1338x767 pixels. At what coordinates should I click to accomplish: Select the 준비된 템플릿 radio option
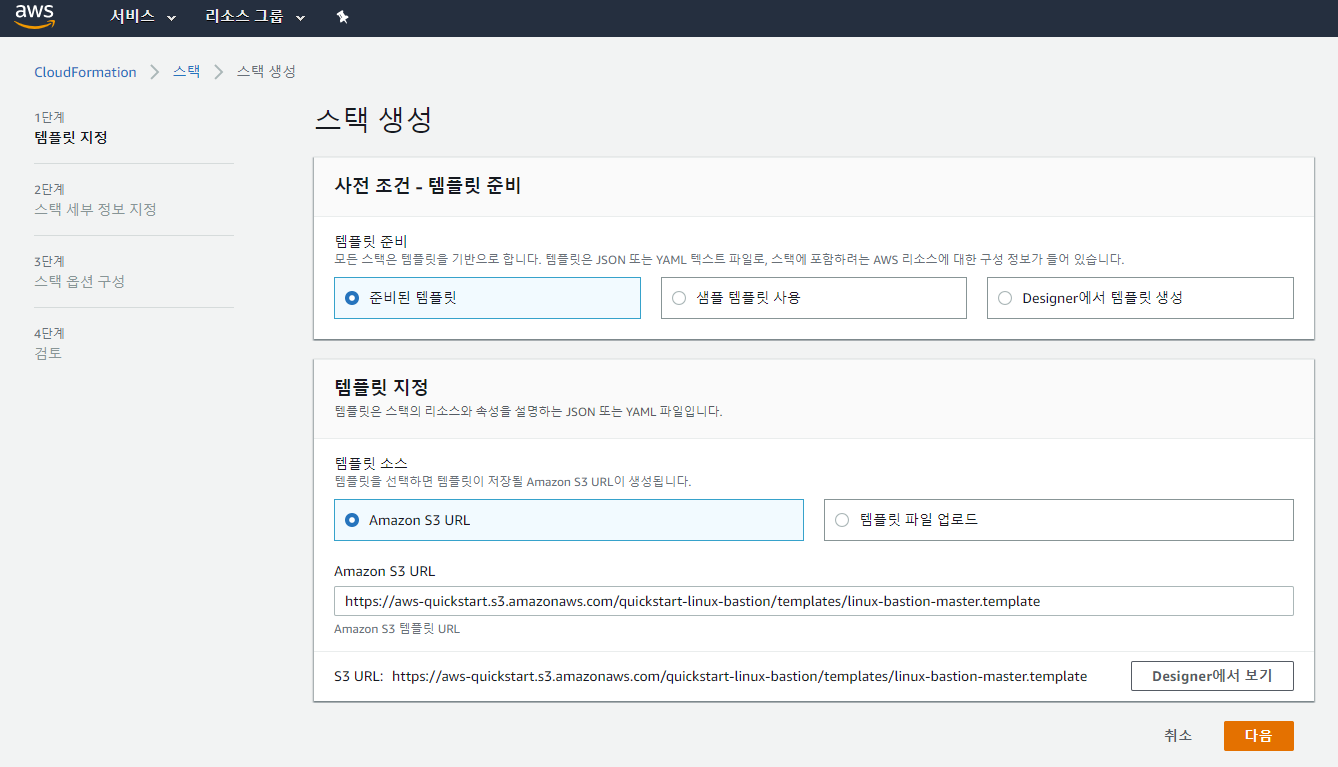[x=351, y=298]
